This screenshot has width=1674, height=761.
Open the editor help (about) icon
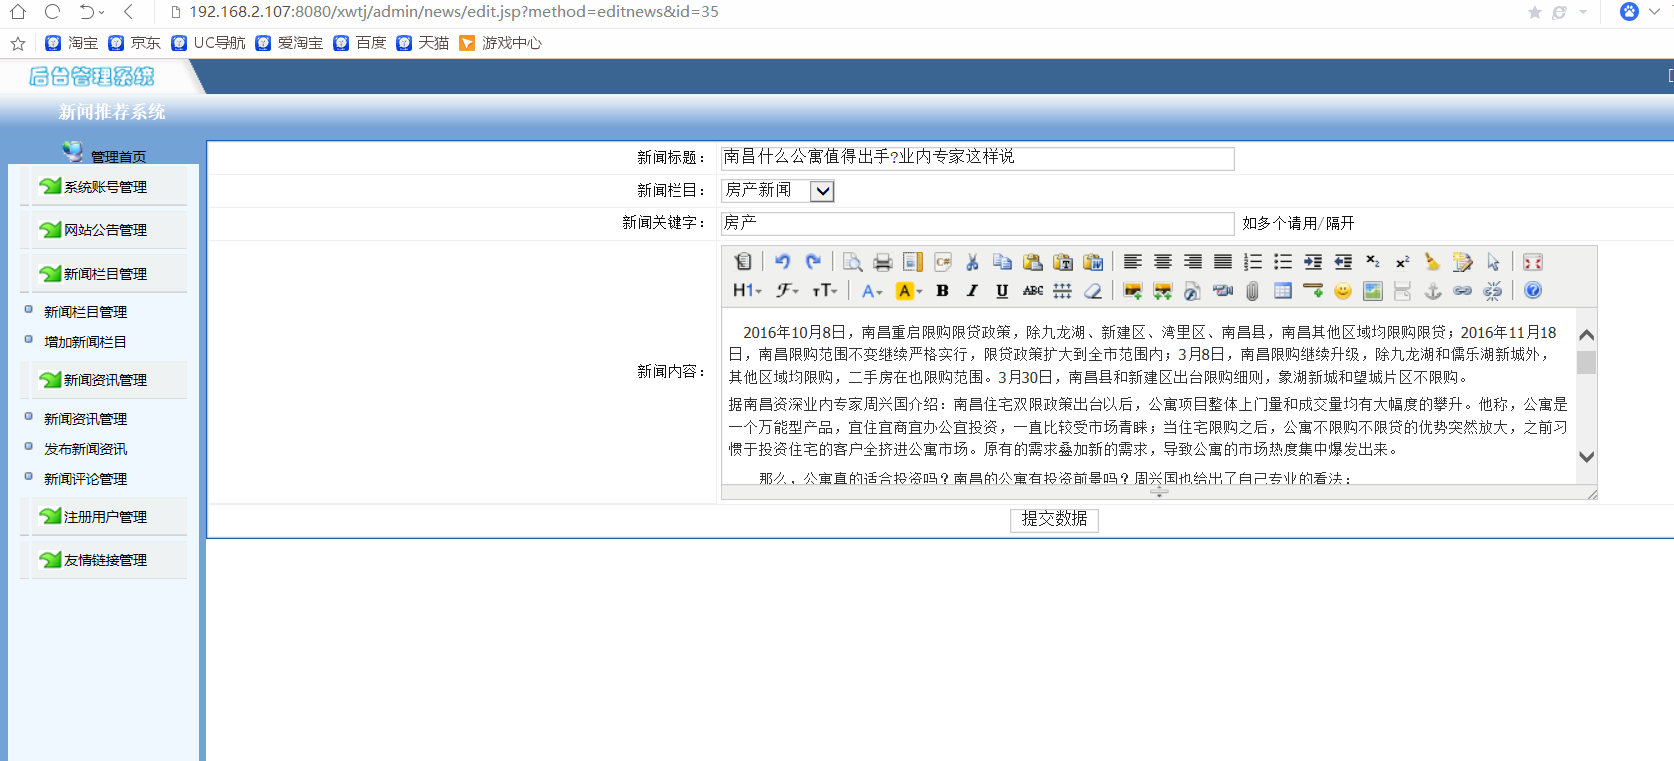pos(1532,291)
